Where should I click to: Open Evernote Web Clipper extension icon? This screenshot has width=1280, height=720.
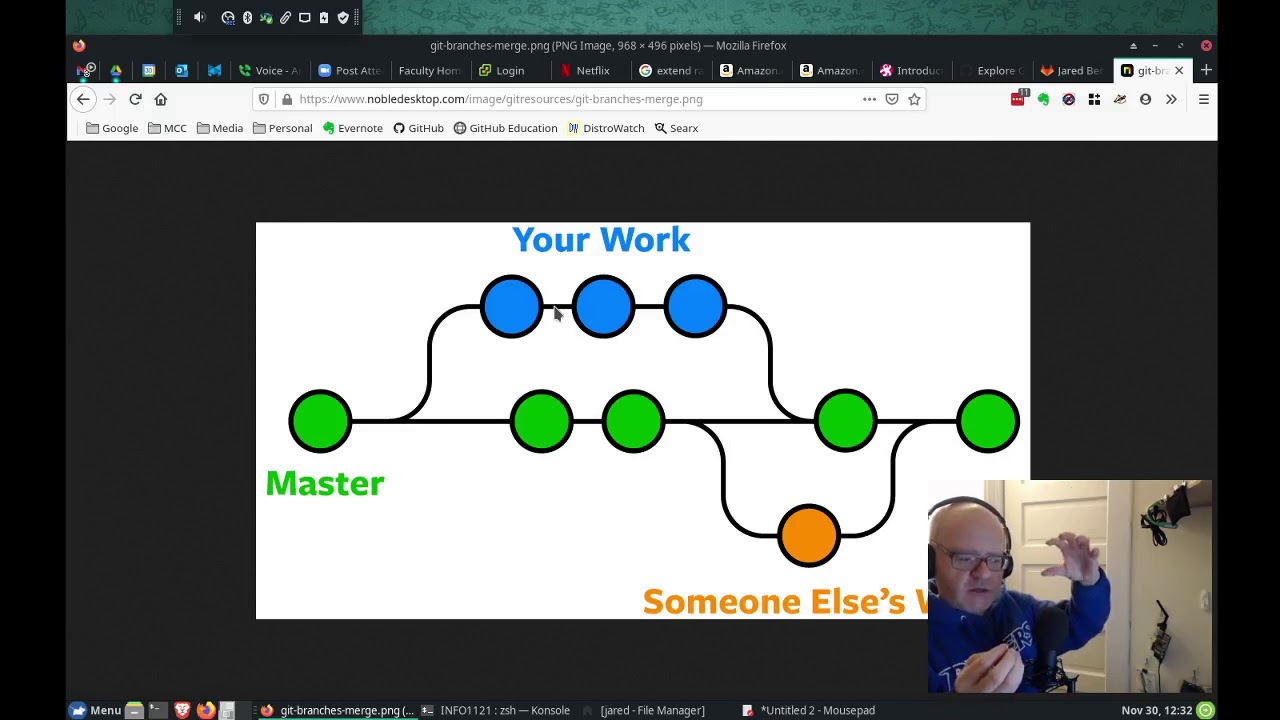pyautogui.click(x=1043, y=99)
